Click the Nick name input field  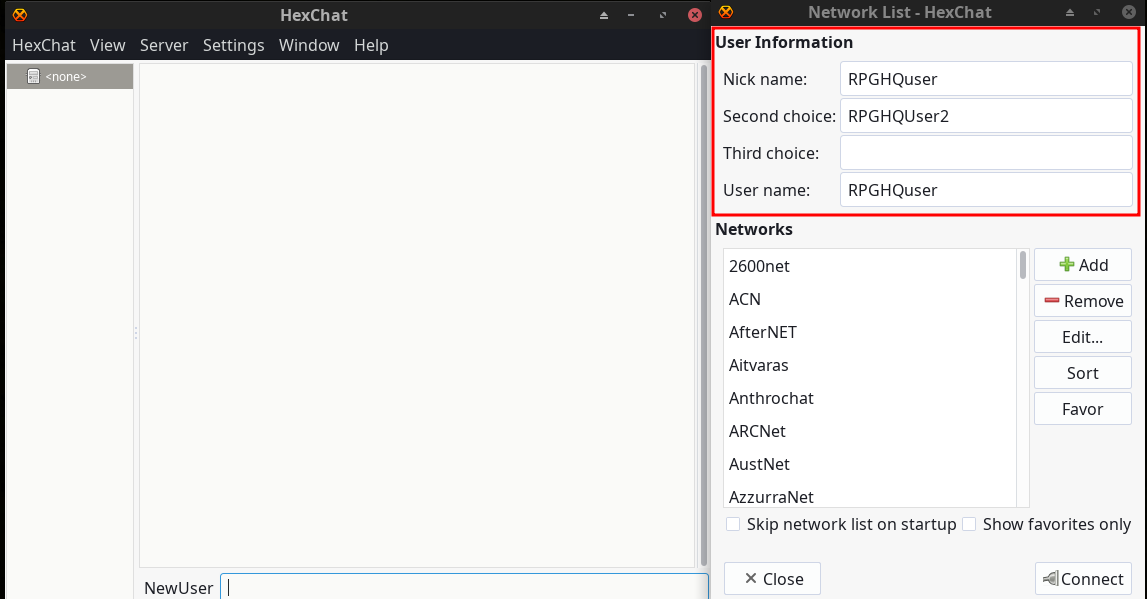(x=986, y=79)
